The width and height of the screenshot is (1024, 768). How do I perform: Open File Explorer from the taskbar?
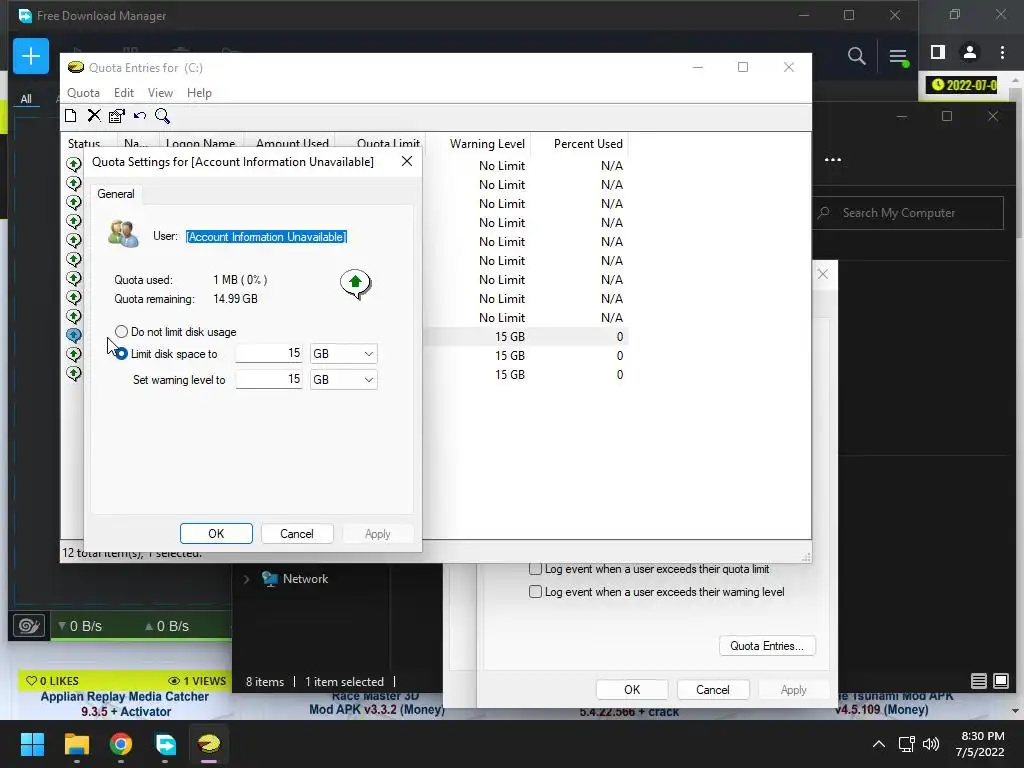pos(76,744)
